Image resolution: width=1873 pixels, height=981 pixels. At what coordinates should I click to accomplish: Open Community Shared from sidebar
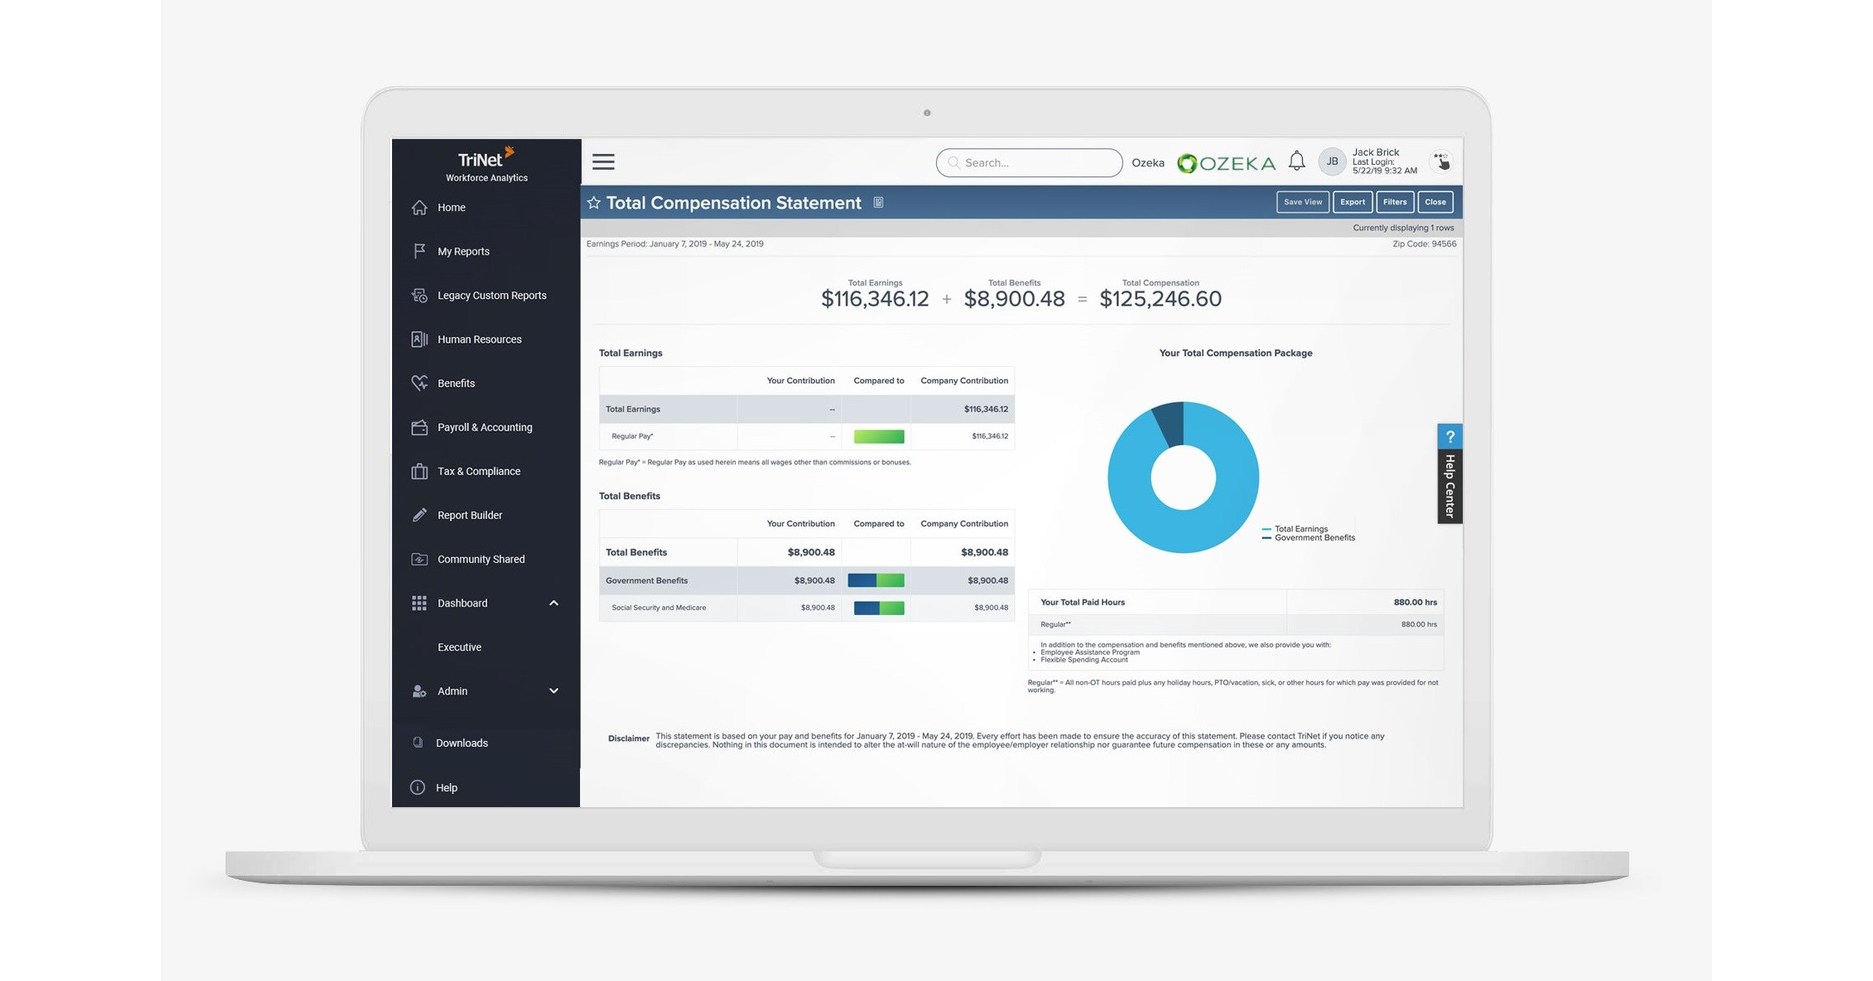[x=481, y=559]
